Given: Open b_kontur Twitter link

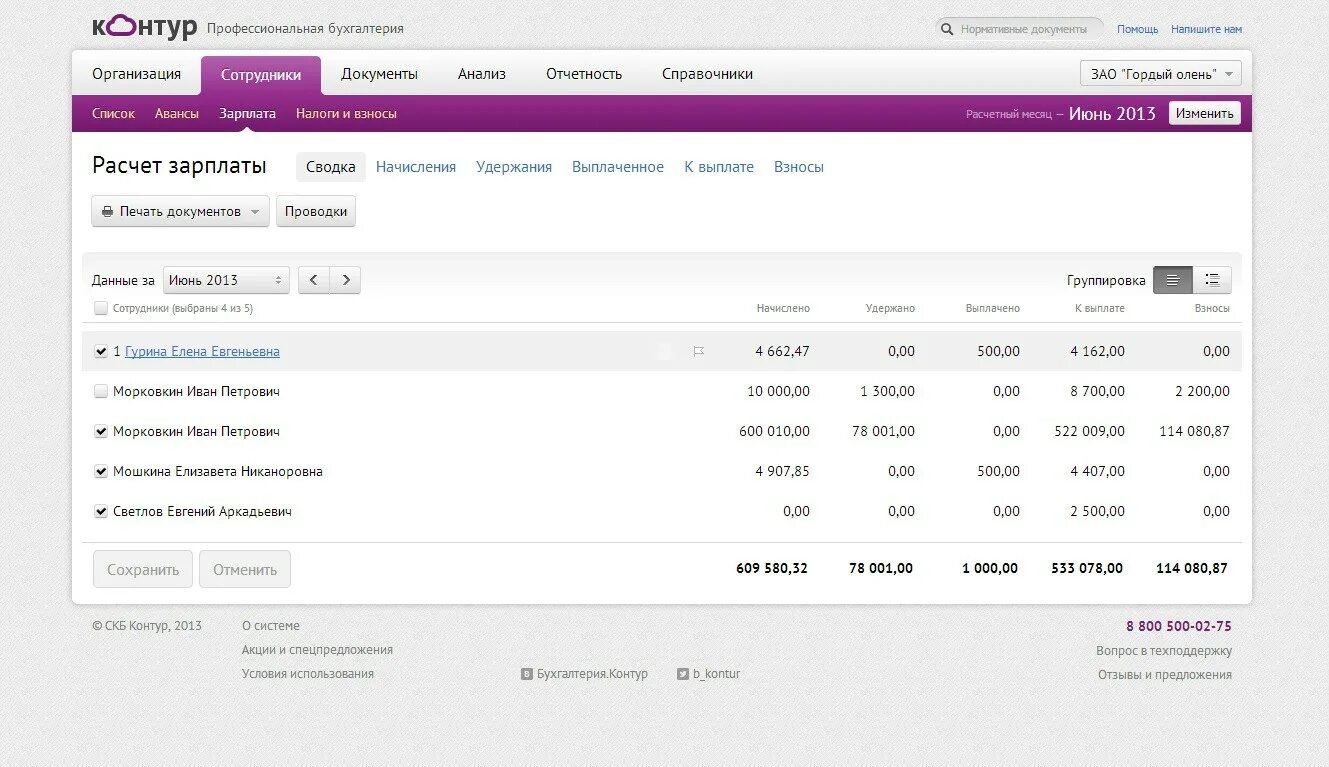Looking at the screenshot, I should [x=717, y=674].
